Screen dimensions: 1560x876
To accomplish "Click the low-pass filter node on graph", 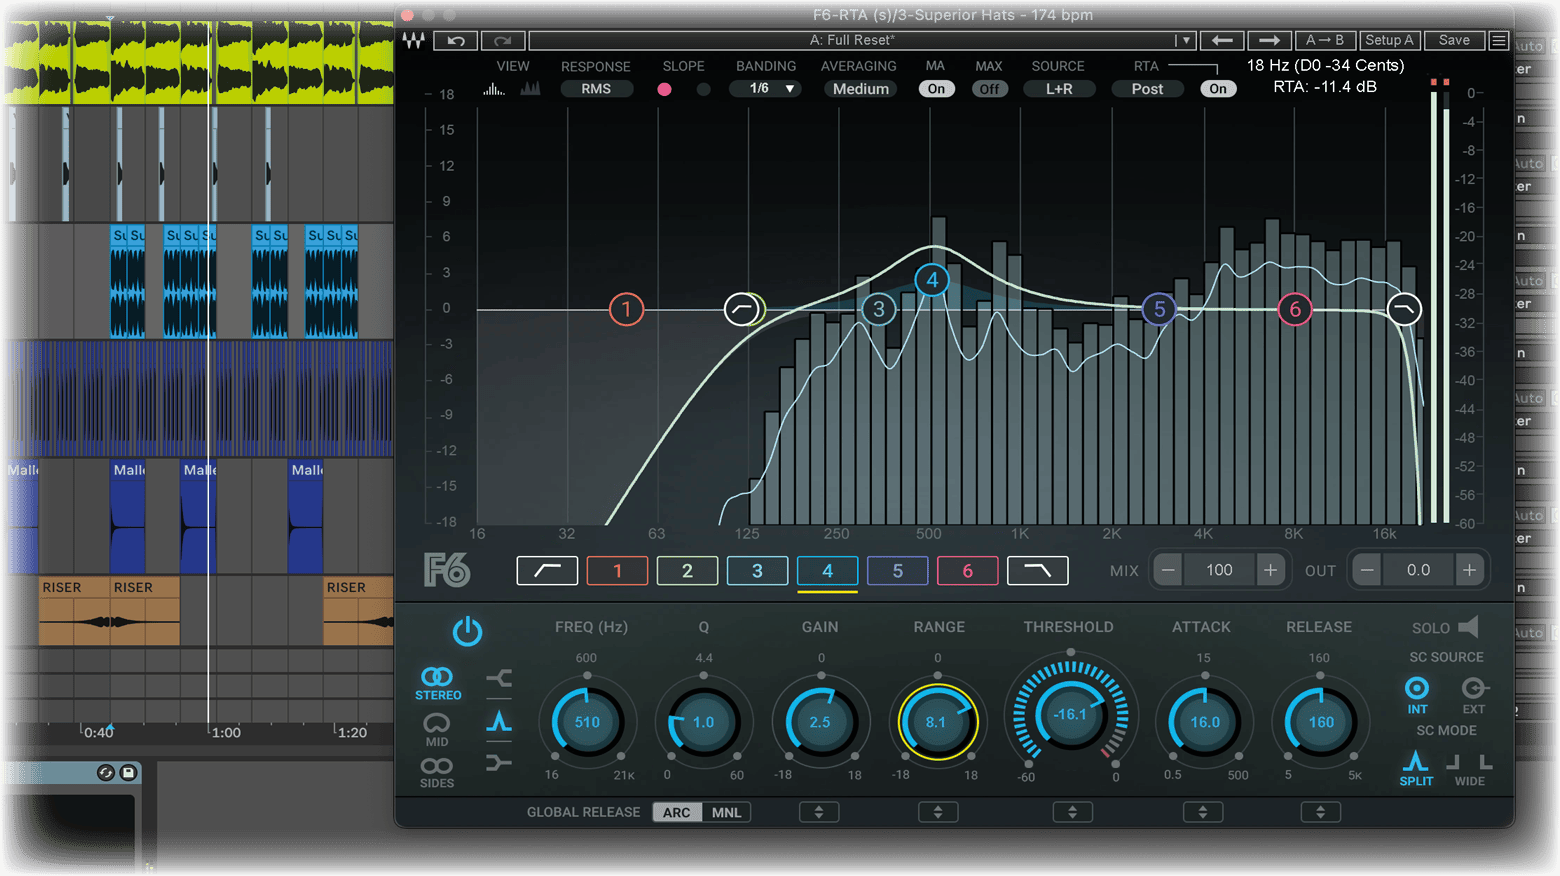I will tap(1404, 309).
